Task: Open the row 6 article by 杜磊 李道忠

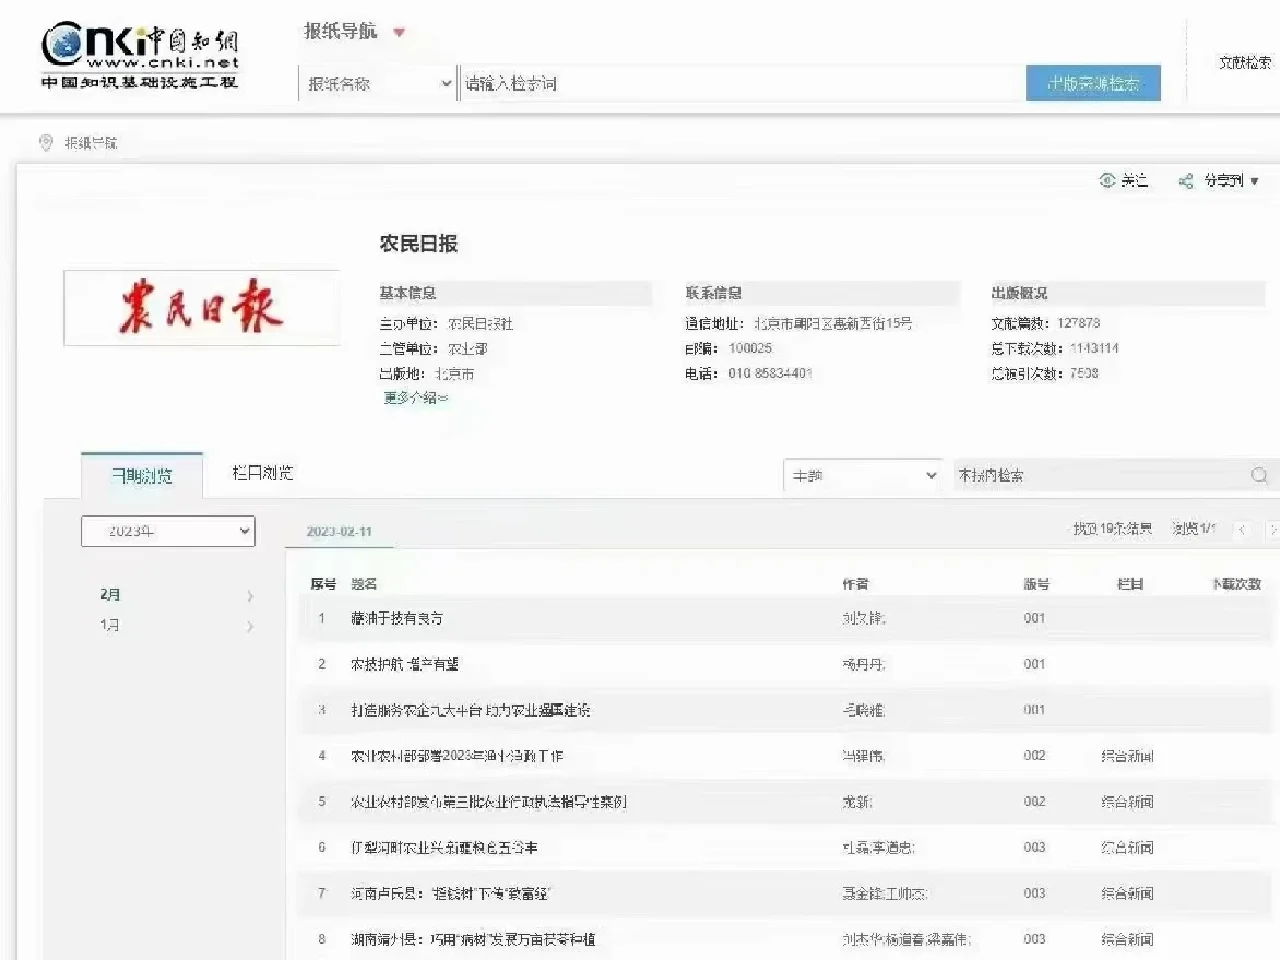Action: point(444,848)
